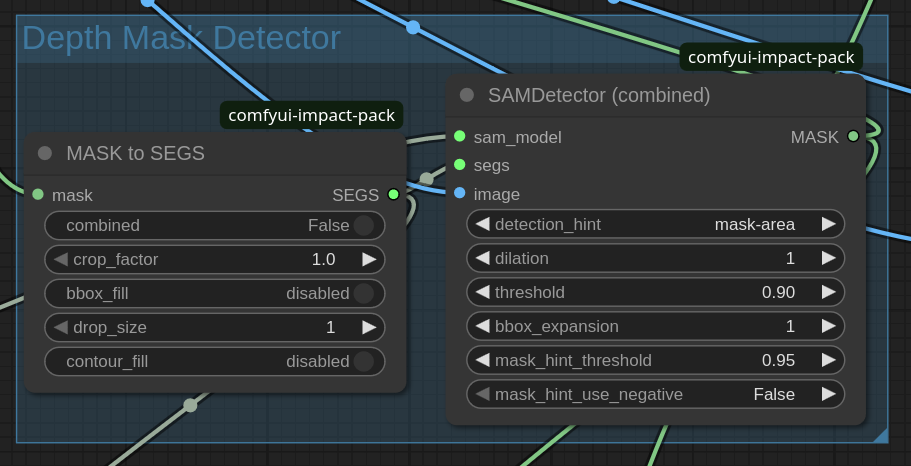Increase drop_size with right arrow

tap(370, 328)
